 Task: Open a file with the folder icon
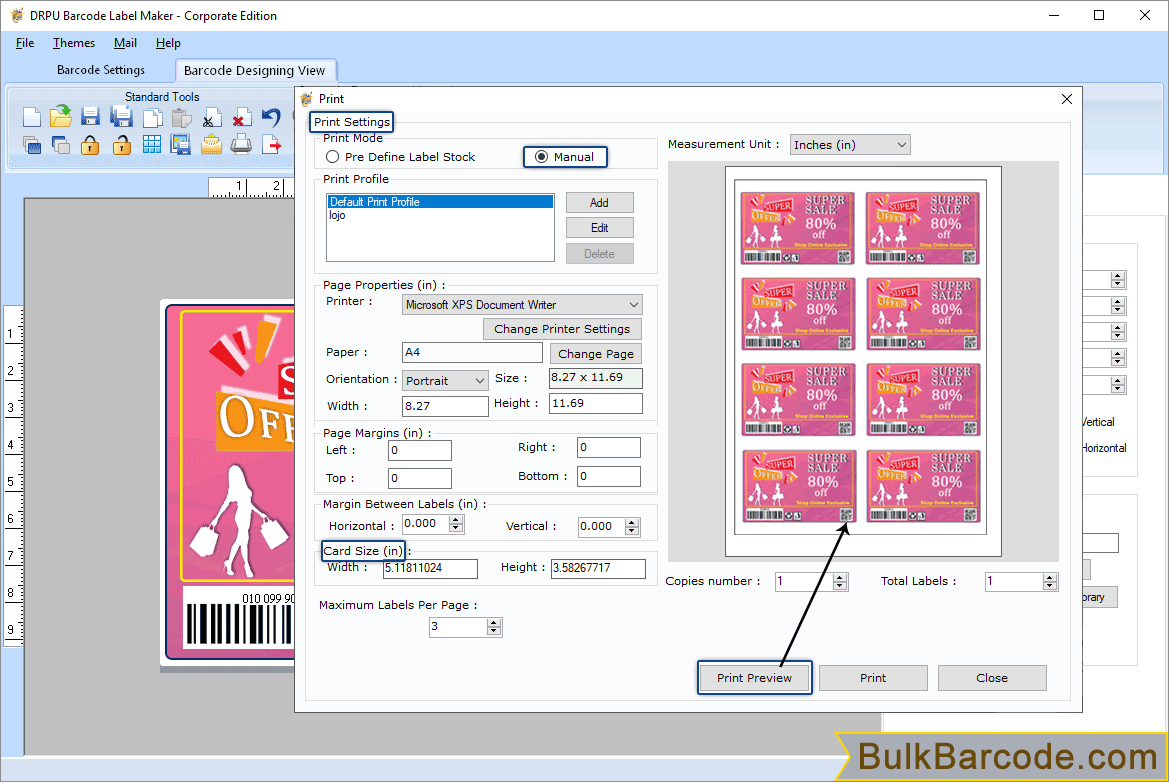(61, 117)
